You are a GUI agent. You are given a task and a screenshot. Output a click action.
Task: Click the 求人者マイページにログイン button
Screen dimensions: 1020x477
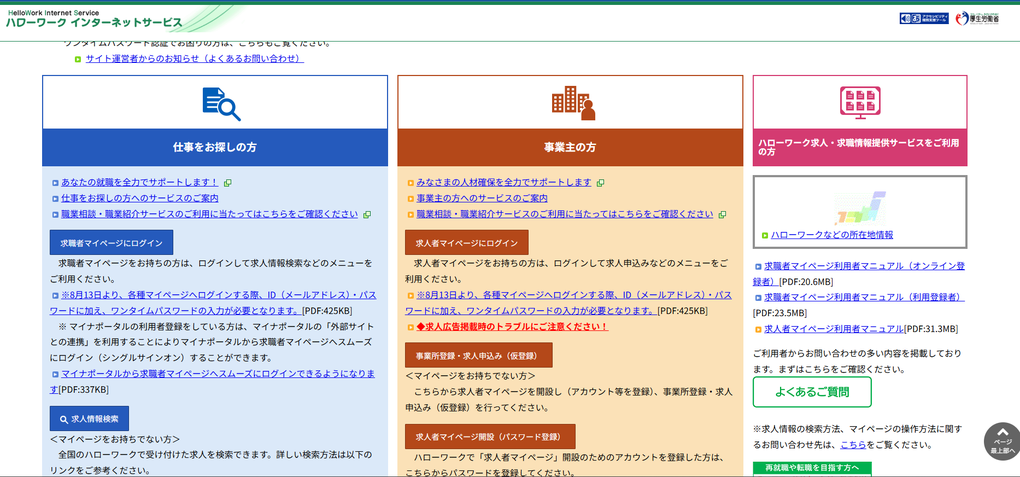tap(466, 243)
